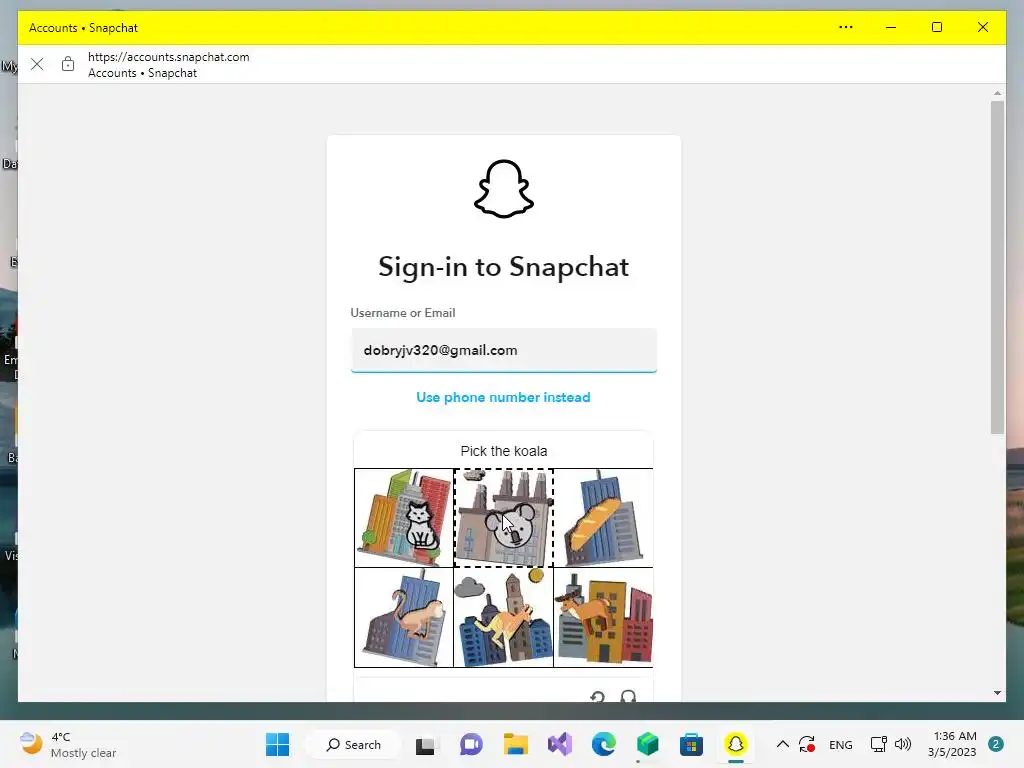Image resolution: width=1024 pixels, height=768 pixels.
Task: Click the Snapchat ghost logo
Action: (504, 189)
